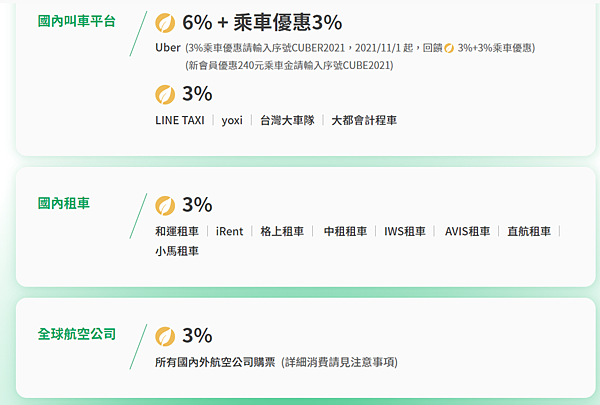Click the leaf coin icon in 國內租車 section
This screenshot has height=405, width=600.
[x=165, y=206]
